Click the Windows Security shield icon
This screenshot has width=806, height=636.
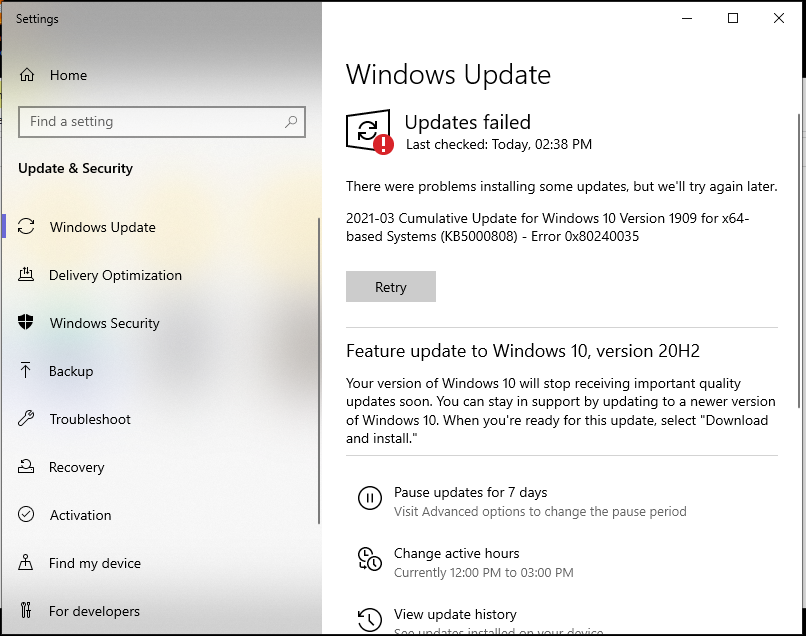tap(26, 322)
